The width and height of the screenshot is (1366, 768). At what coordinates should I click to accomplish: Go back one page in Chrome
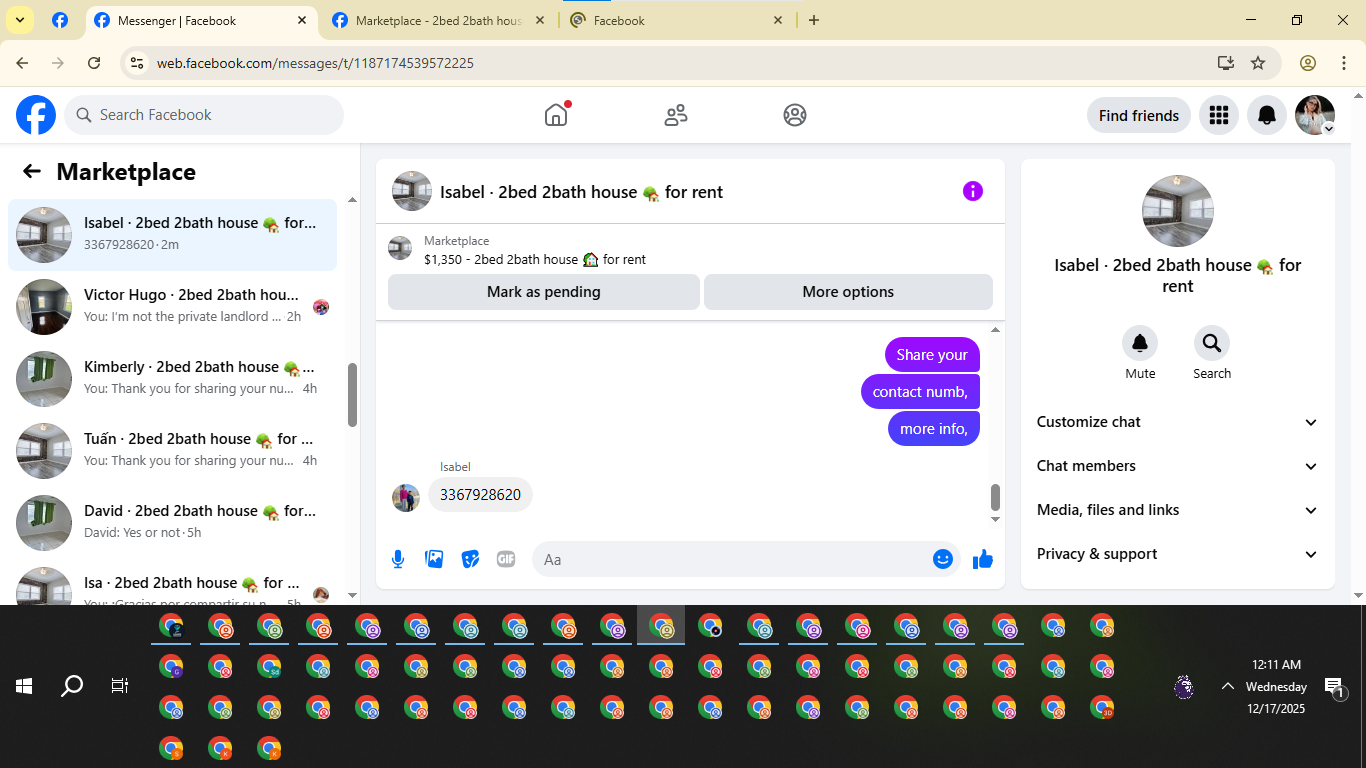22,63
